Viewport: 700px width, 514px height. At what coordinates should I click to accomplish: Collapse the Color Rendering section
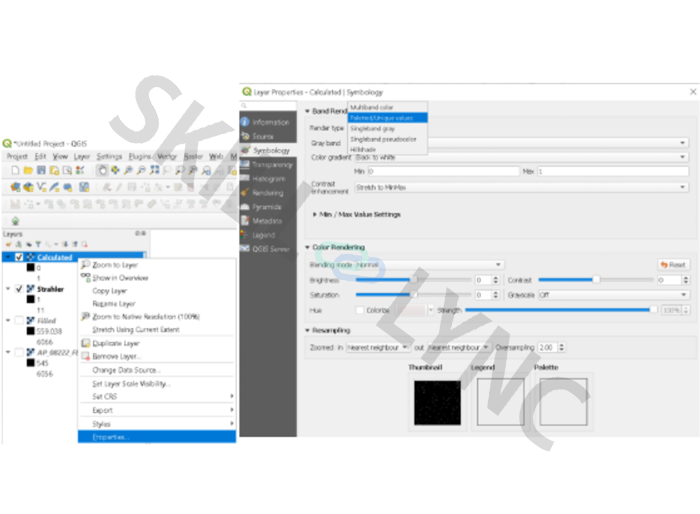click(307, 247)
